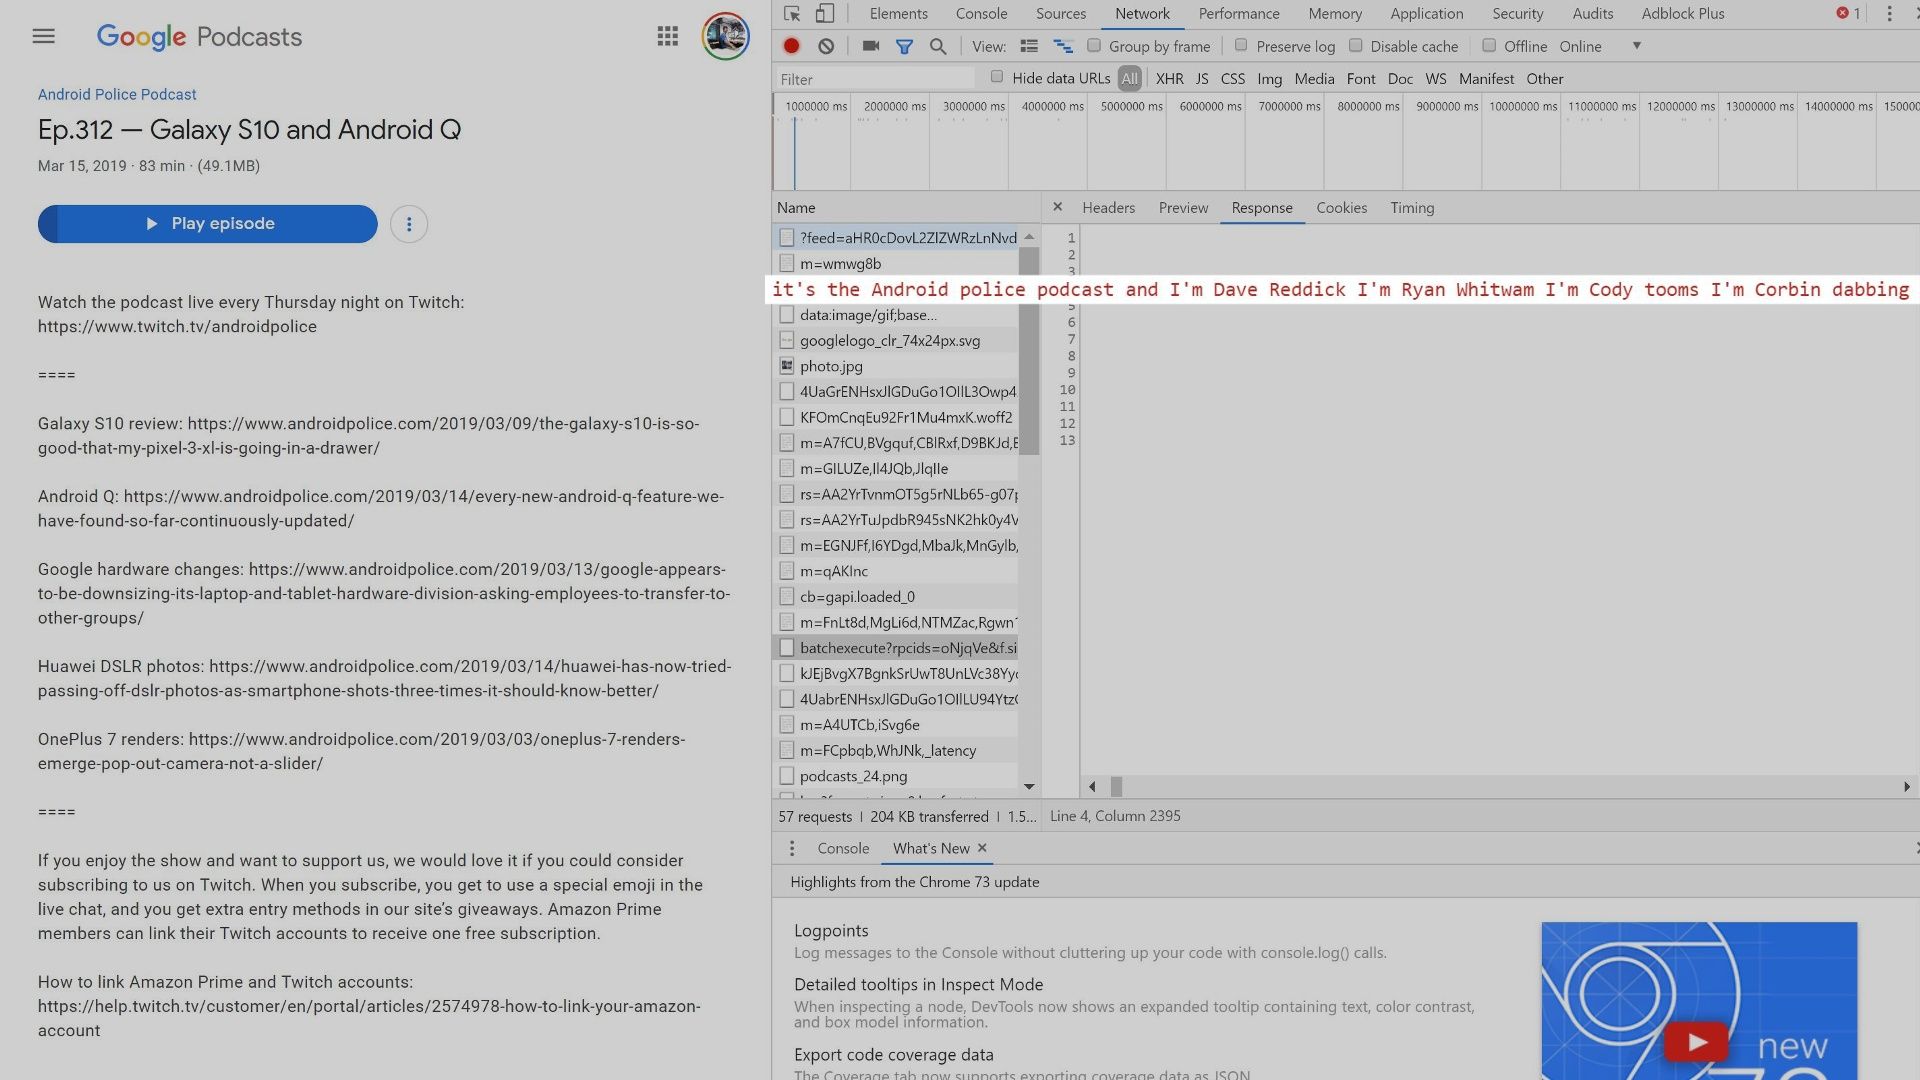Enable Disable cache checkbox
The image size is (1920, 1080).
click(x=1356, y=46)
